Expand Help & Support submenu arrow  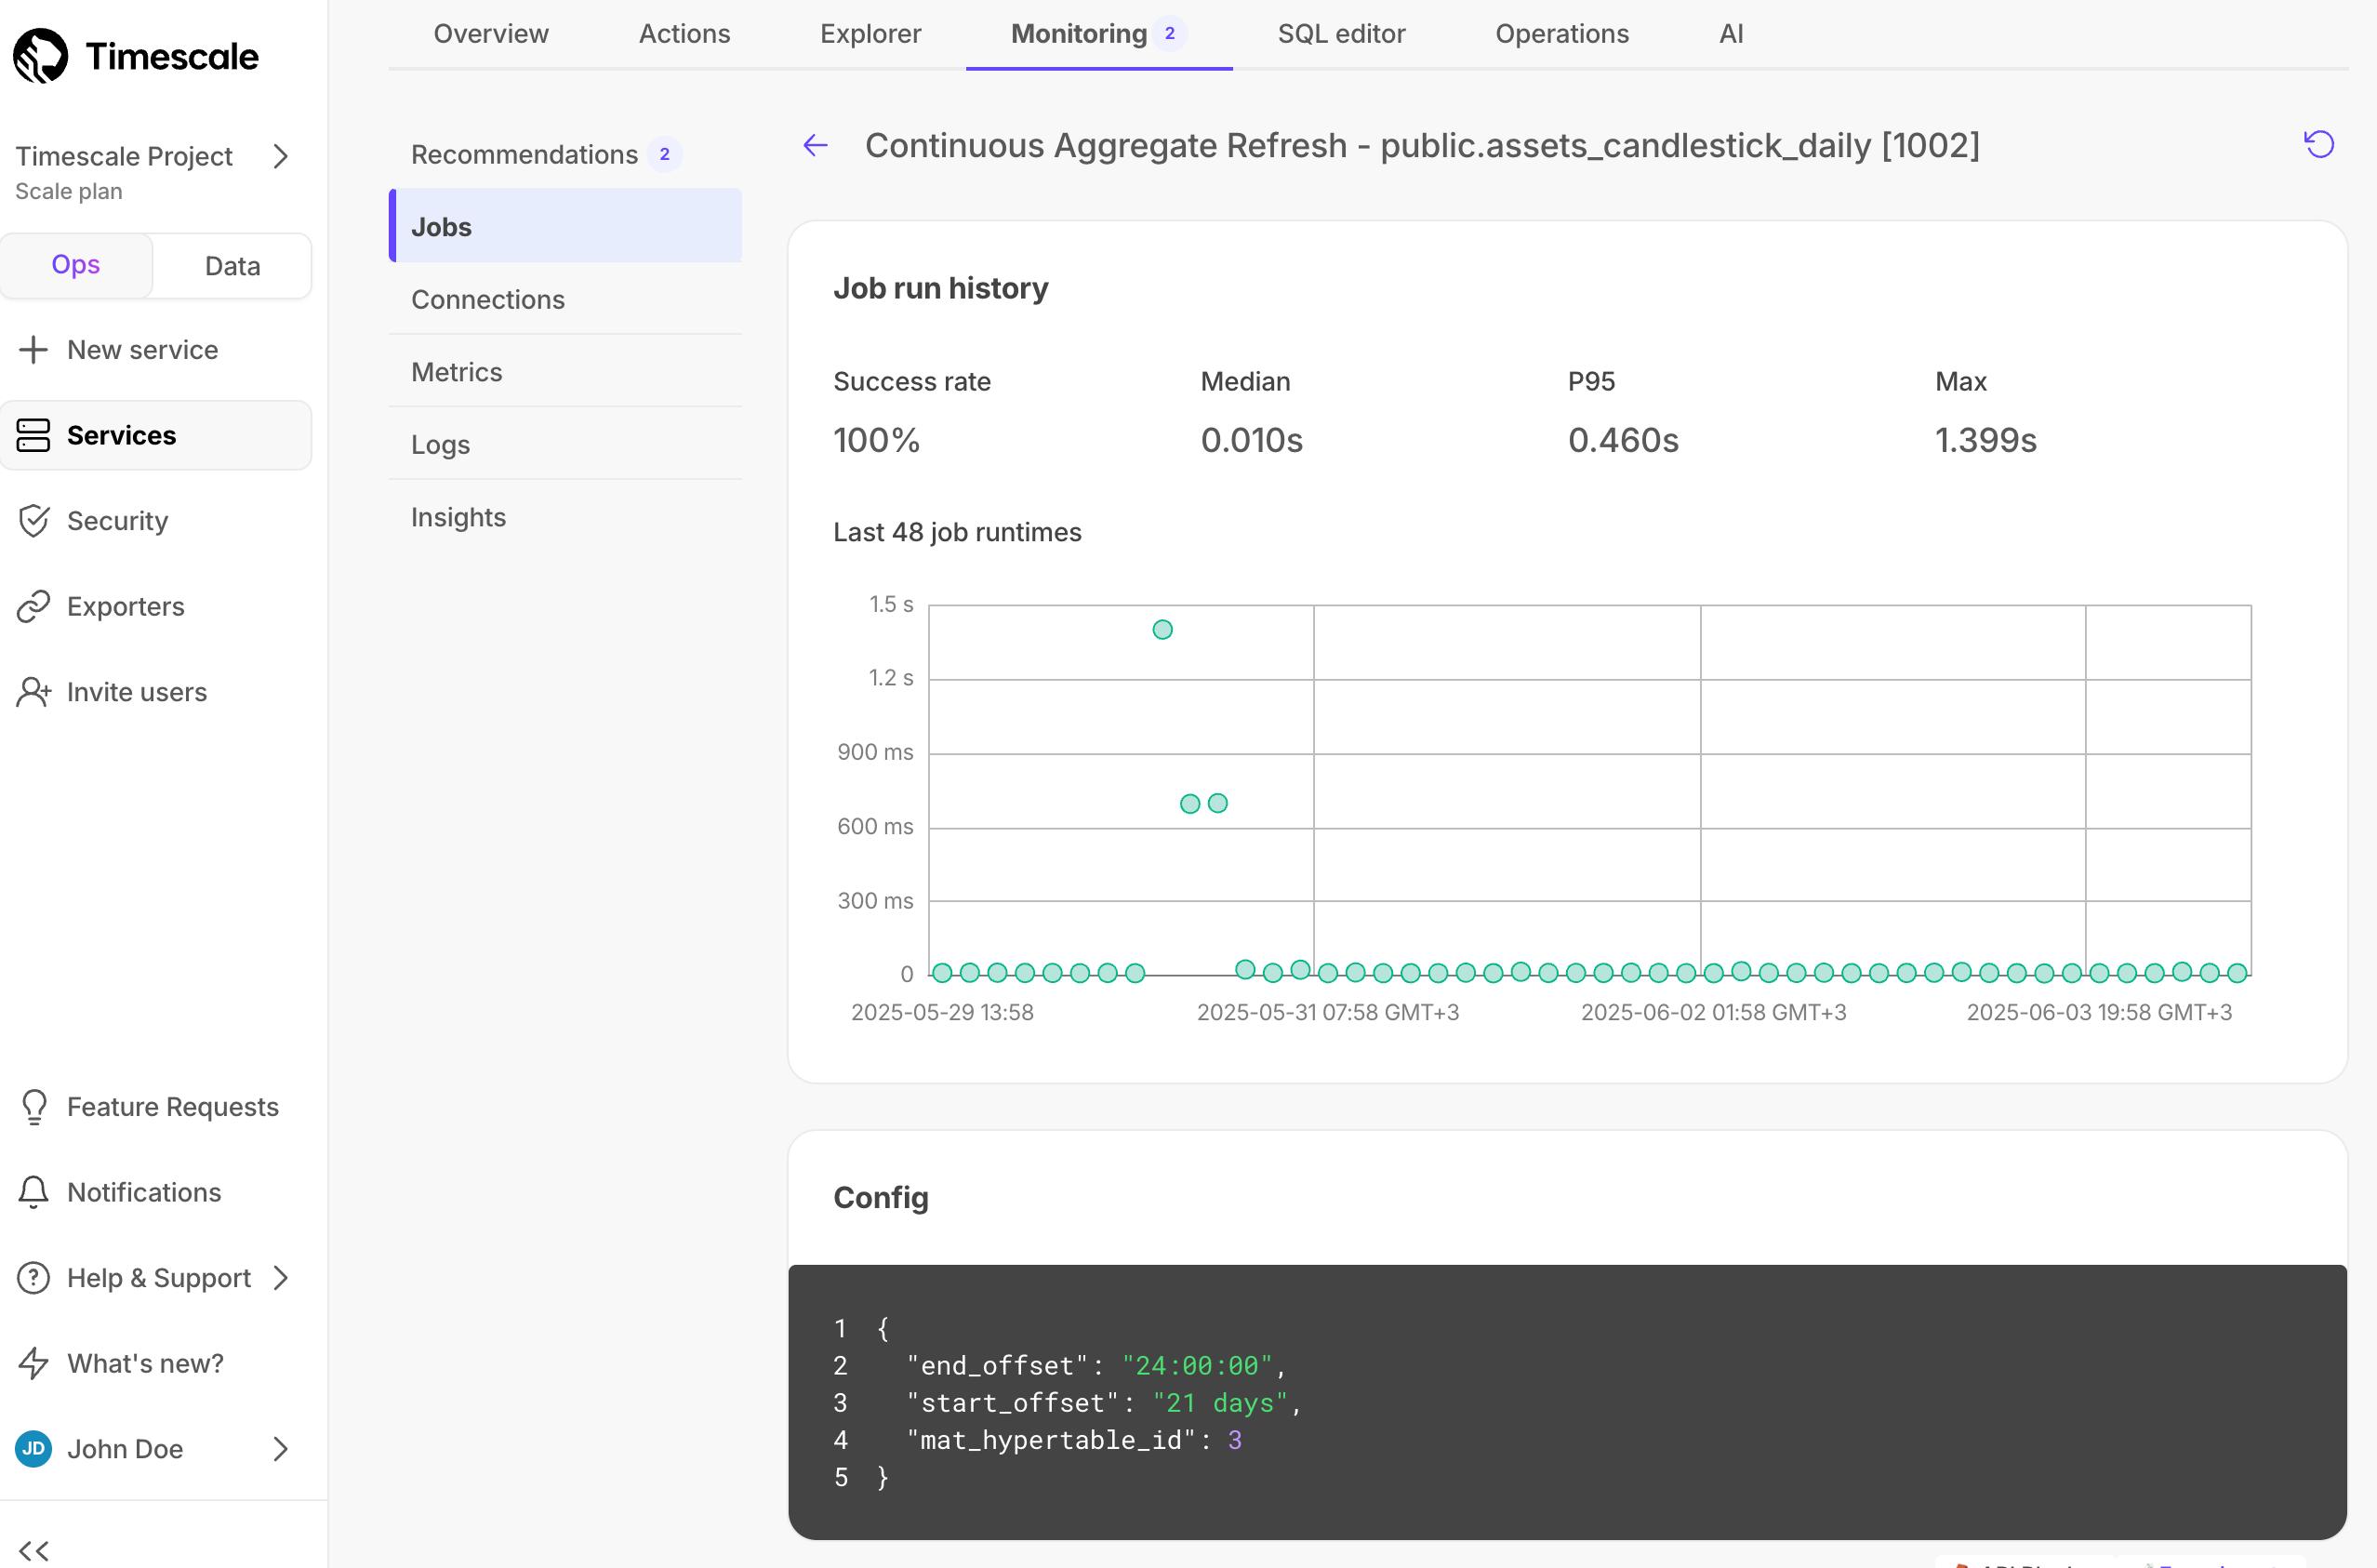coord(281,1278)
